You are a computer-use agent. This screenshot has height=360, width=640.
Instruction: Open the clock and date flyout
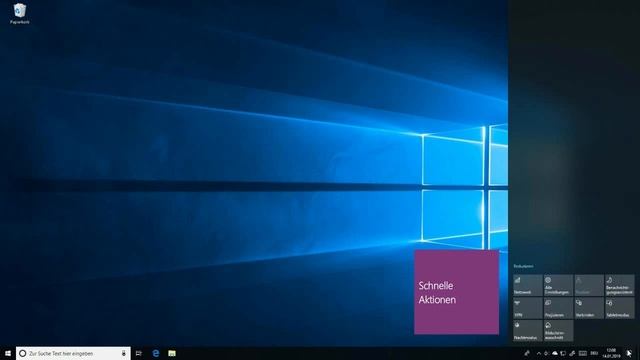pos(611,353)
